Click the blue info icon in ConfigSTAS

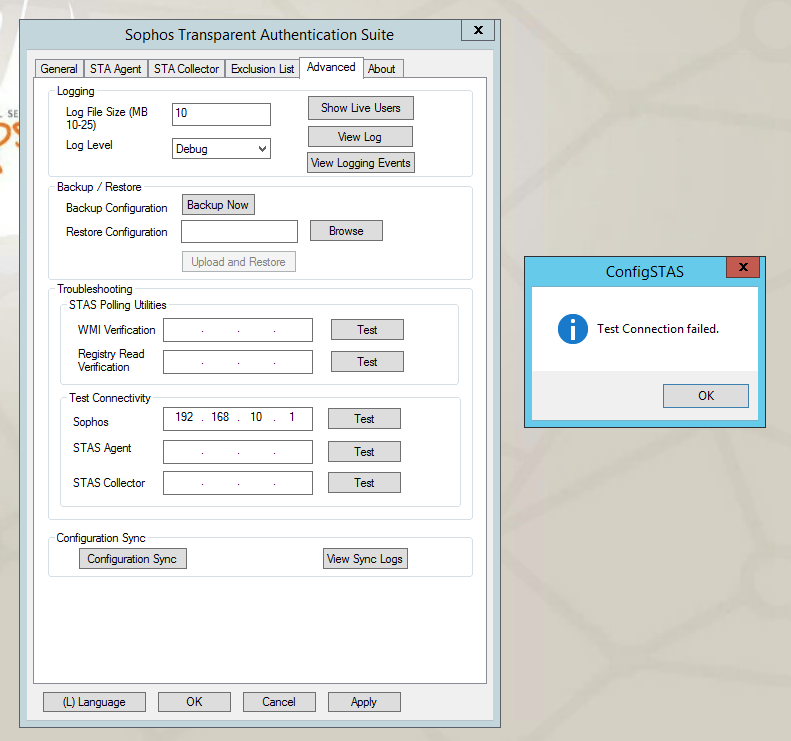coord(573,329)
